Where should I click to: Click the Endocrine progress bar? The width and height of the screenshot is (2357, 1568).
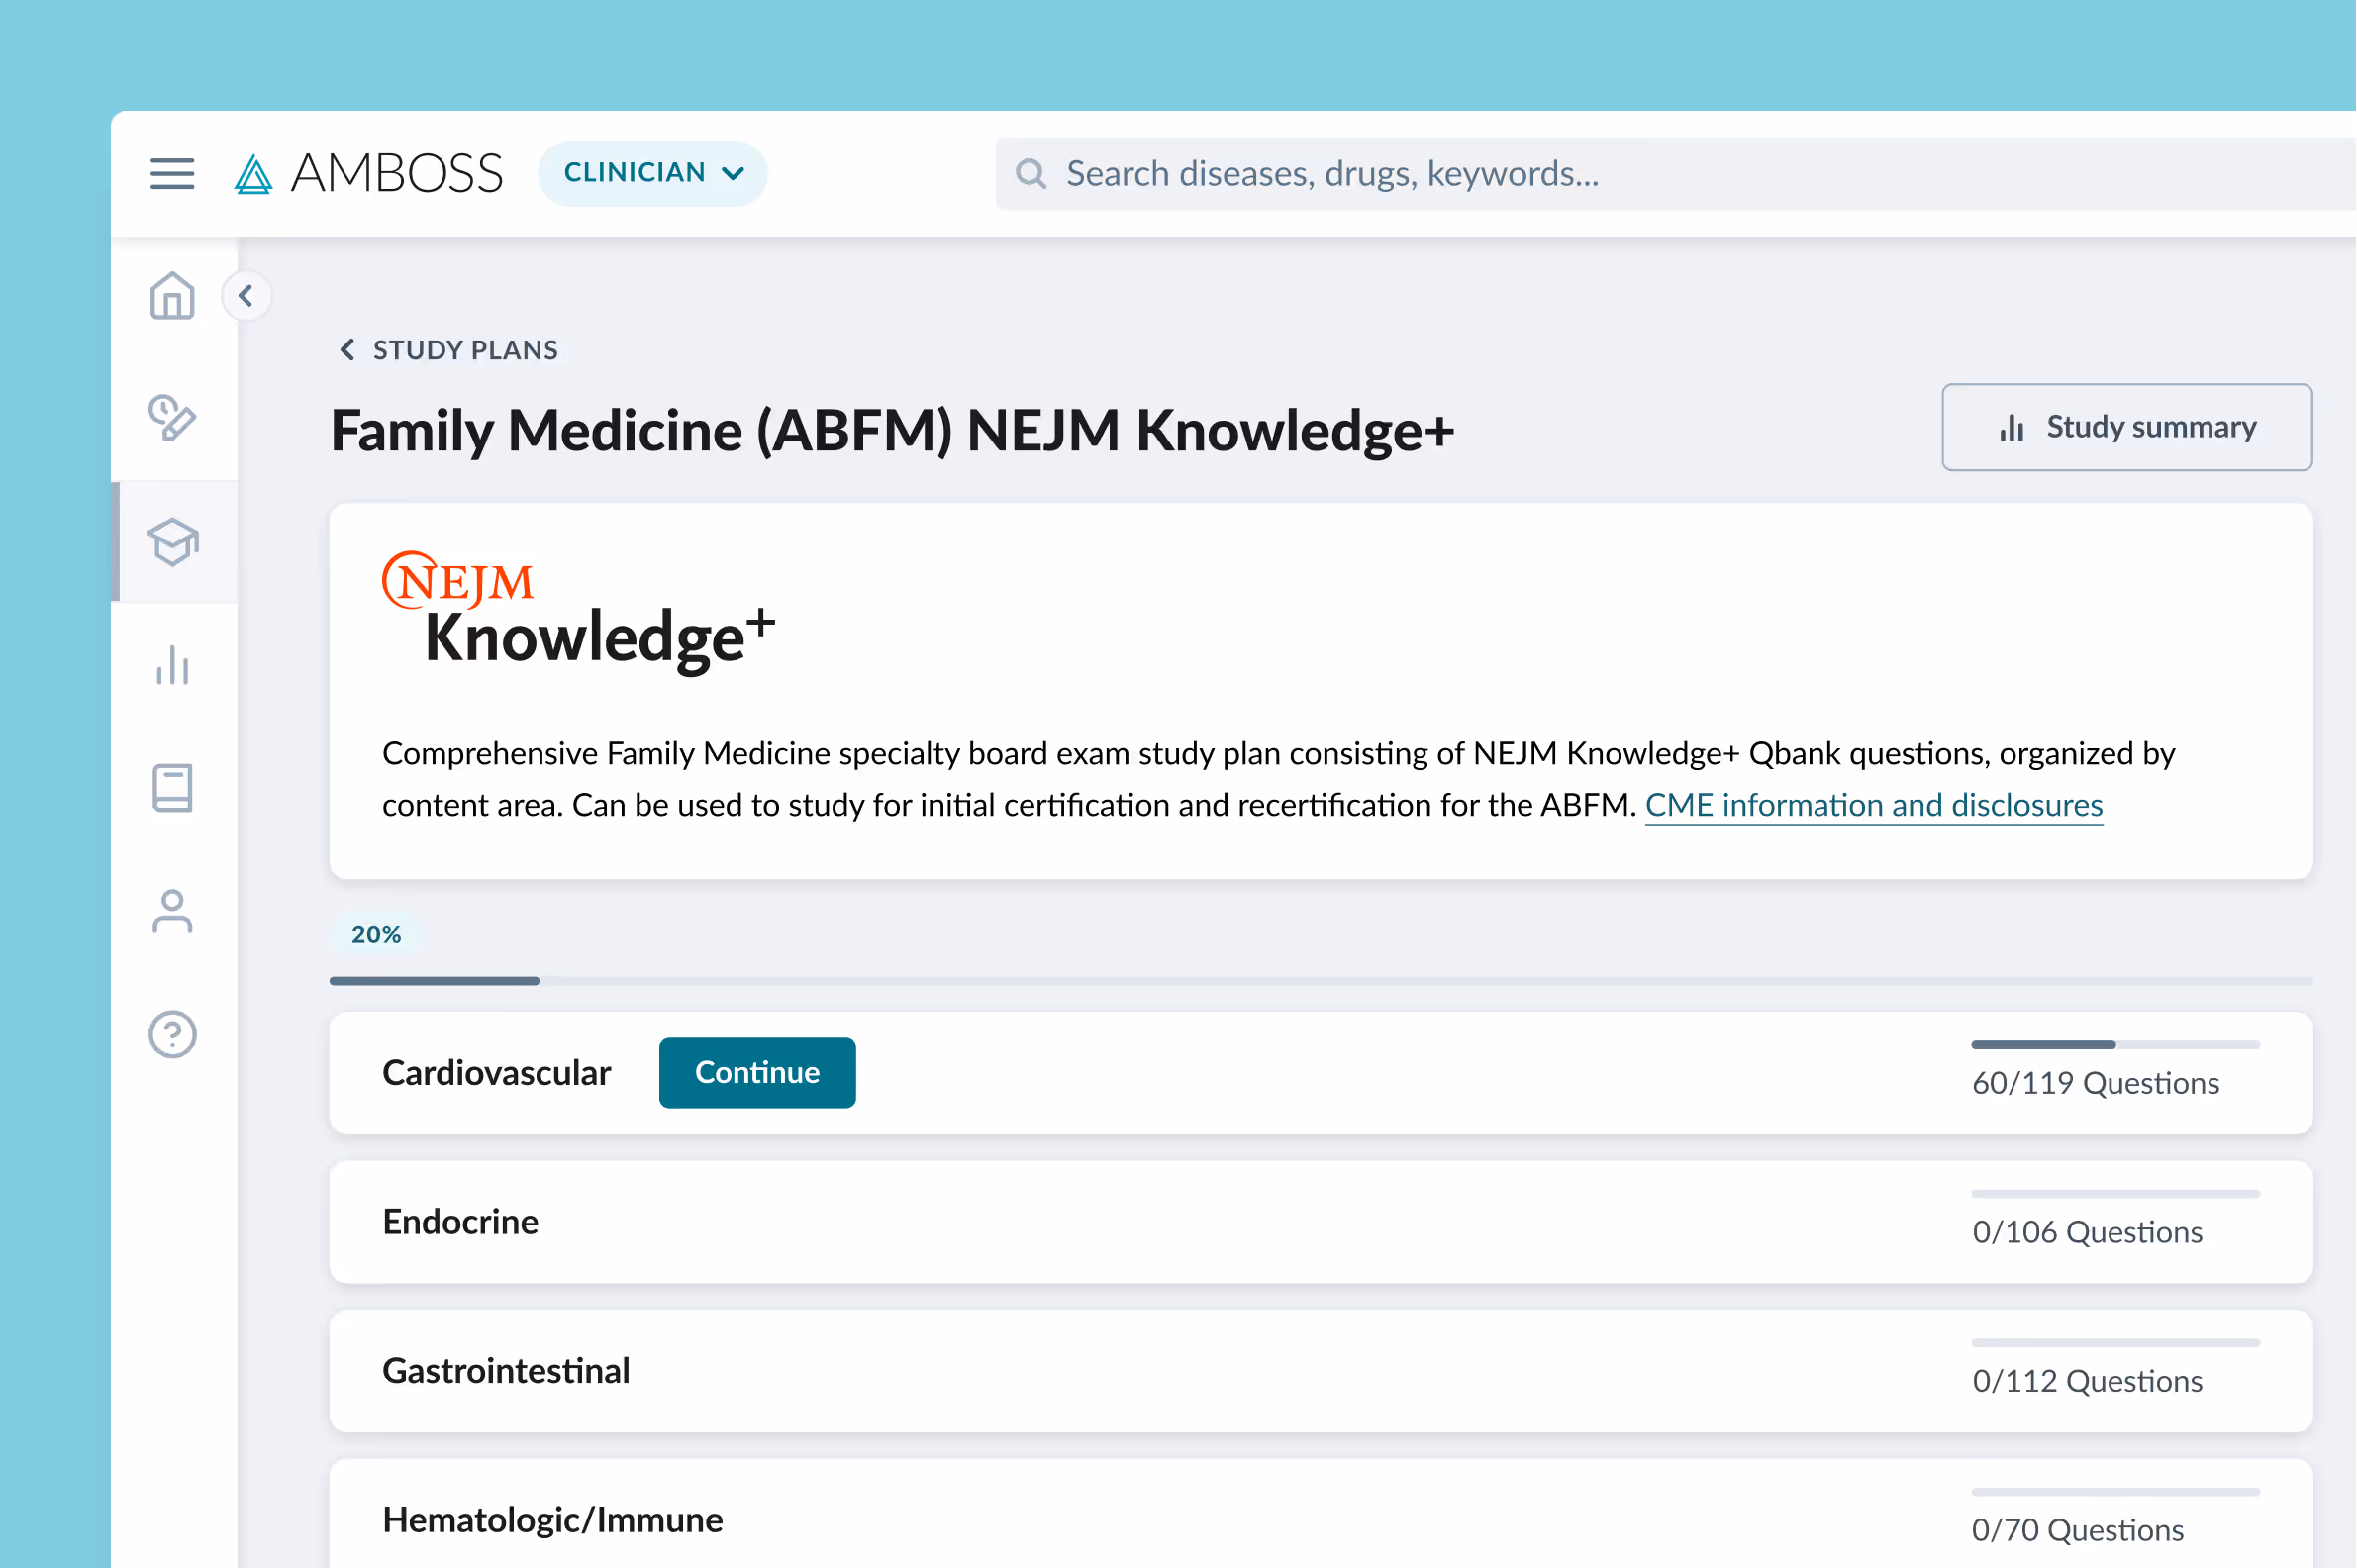coord(2115,1194)
